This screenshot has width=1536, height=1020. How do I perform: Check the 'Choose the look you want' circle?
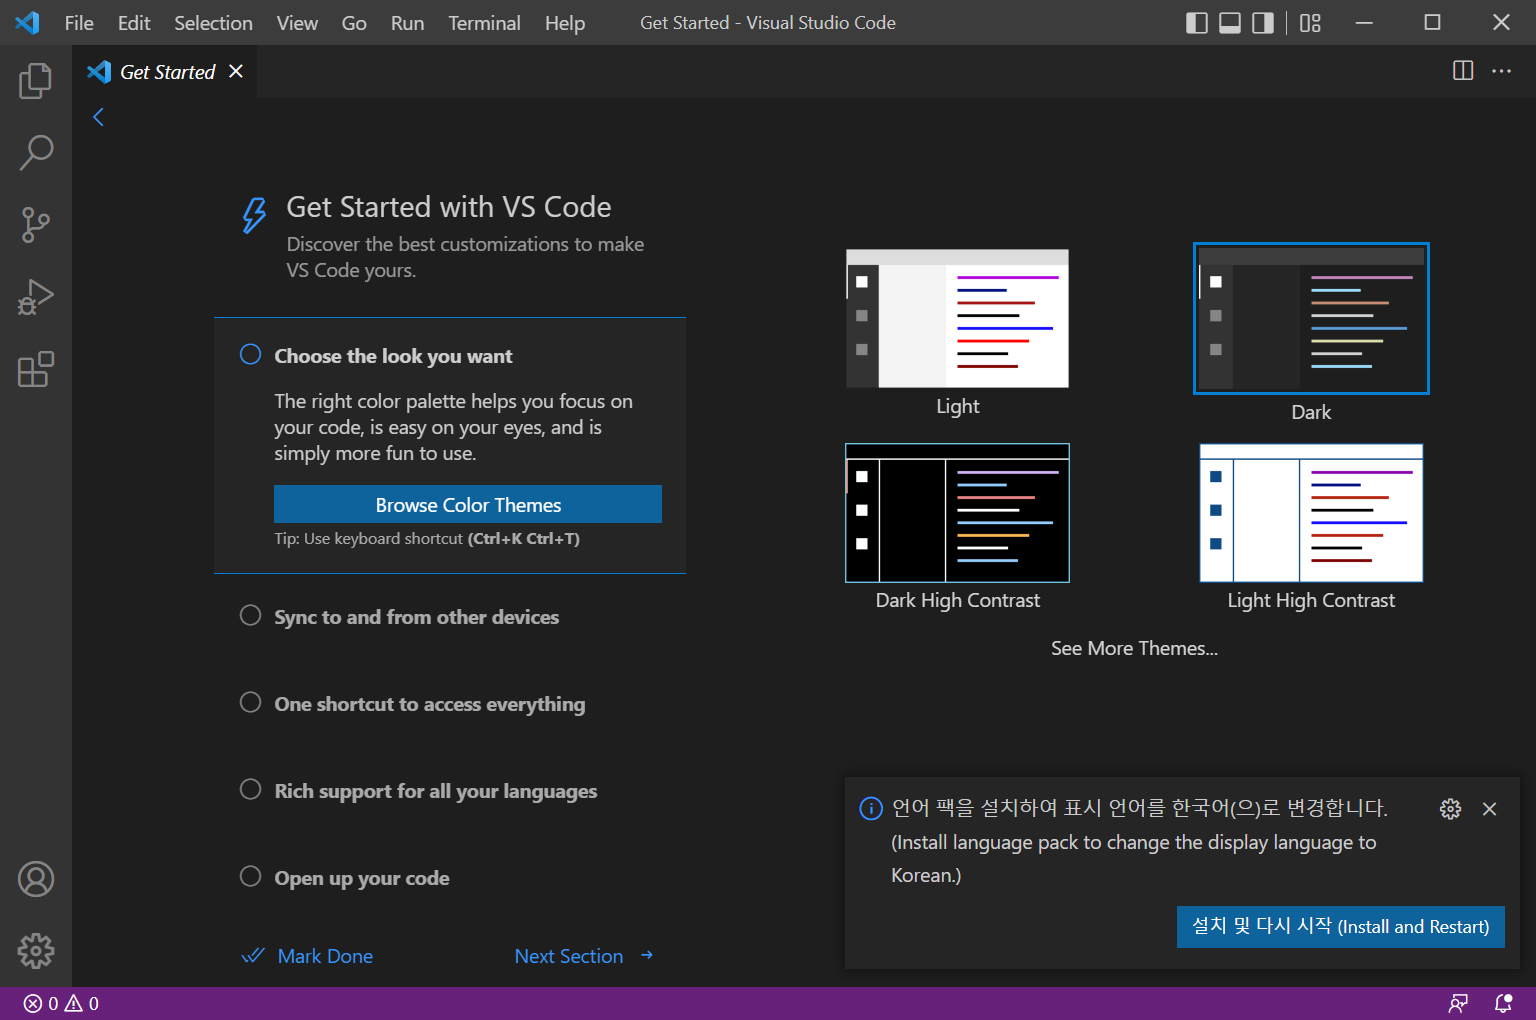(250, 354)
